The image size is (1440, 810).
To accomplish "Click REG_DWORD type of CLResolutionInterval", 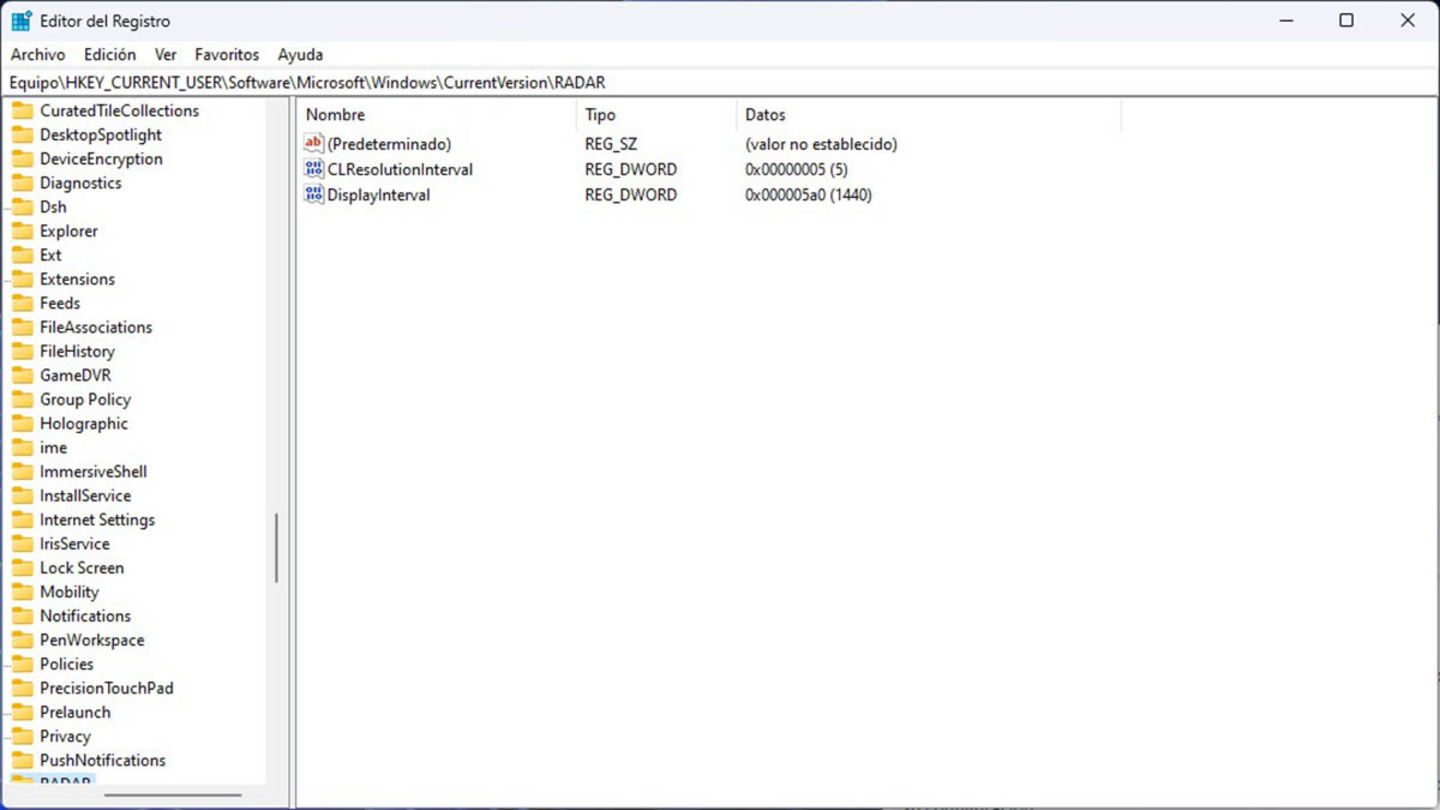I will tap(631, 170).
